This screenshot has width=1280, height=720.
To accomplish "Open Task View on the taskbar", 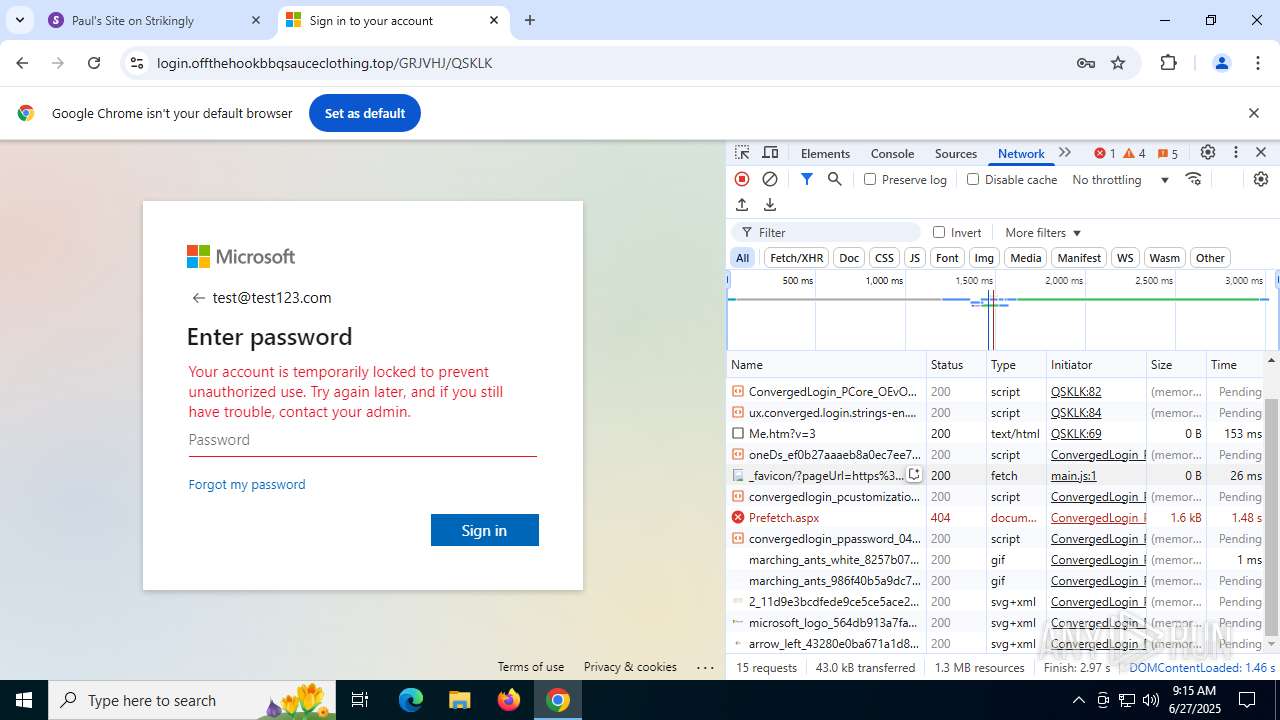I will 361,700.
